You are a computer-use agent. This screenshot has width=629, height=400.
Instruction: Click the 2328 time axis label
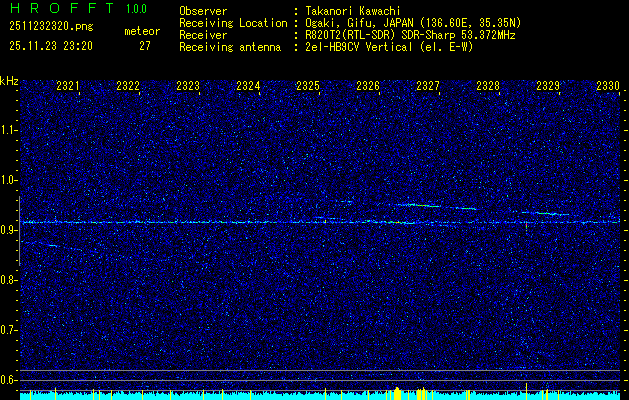point(488,86)
